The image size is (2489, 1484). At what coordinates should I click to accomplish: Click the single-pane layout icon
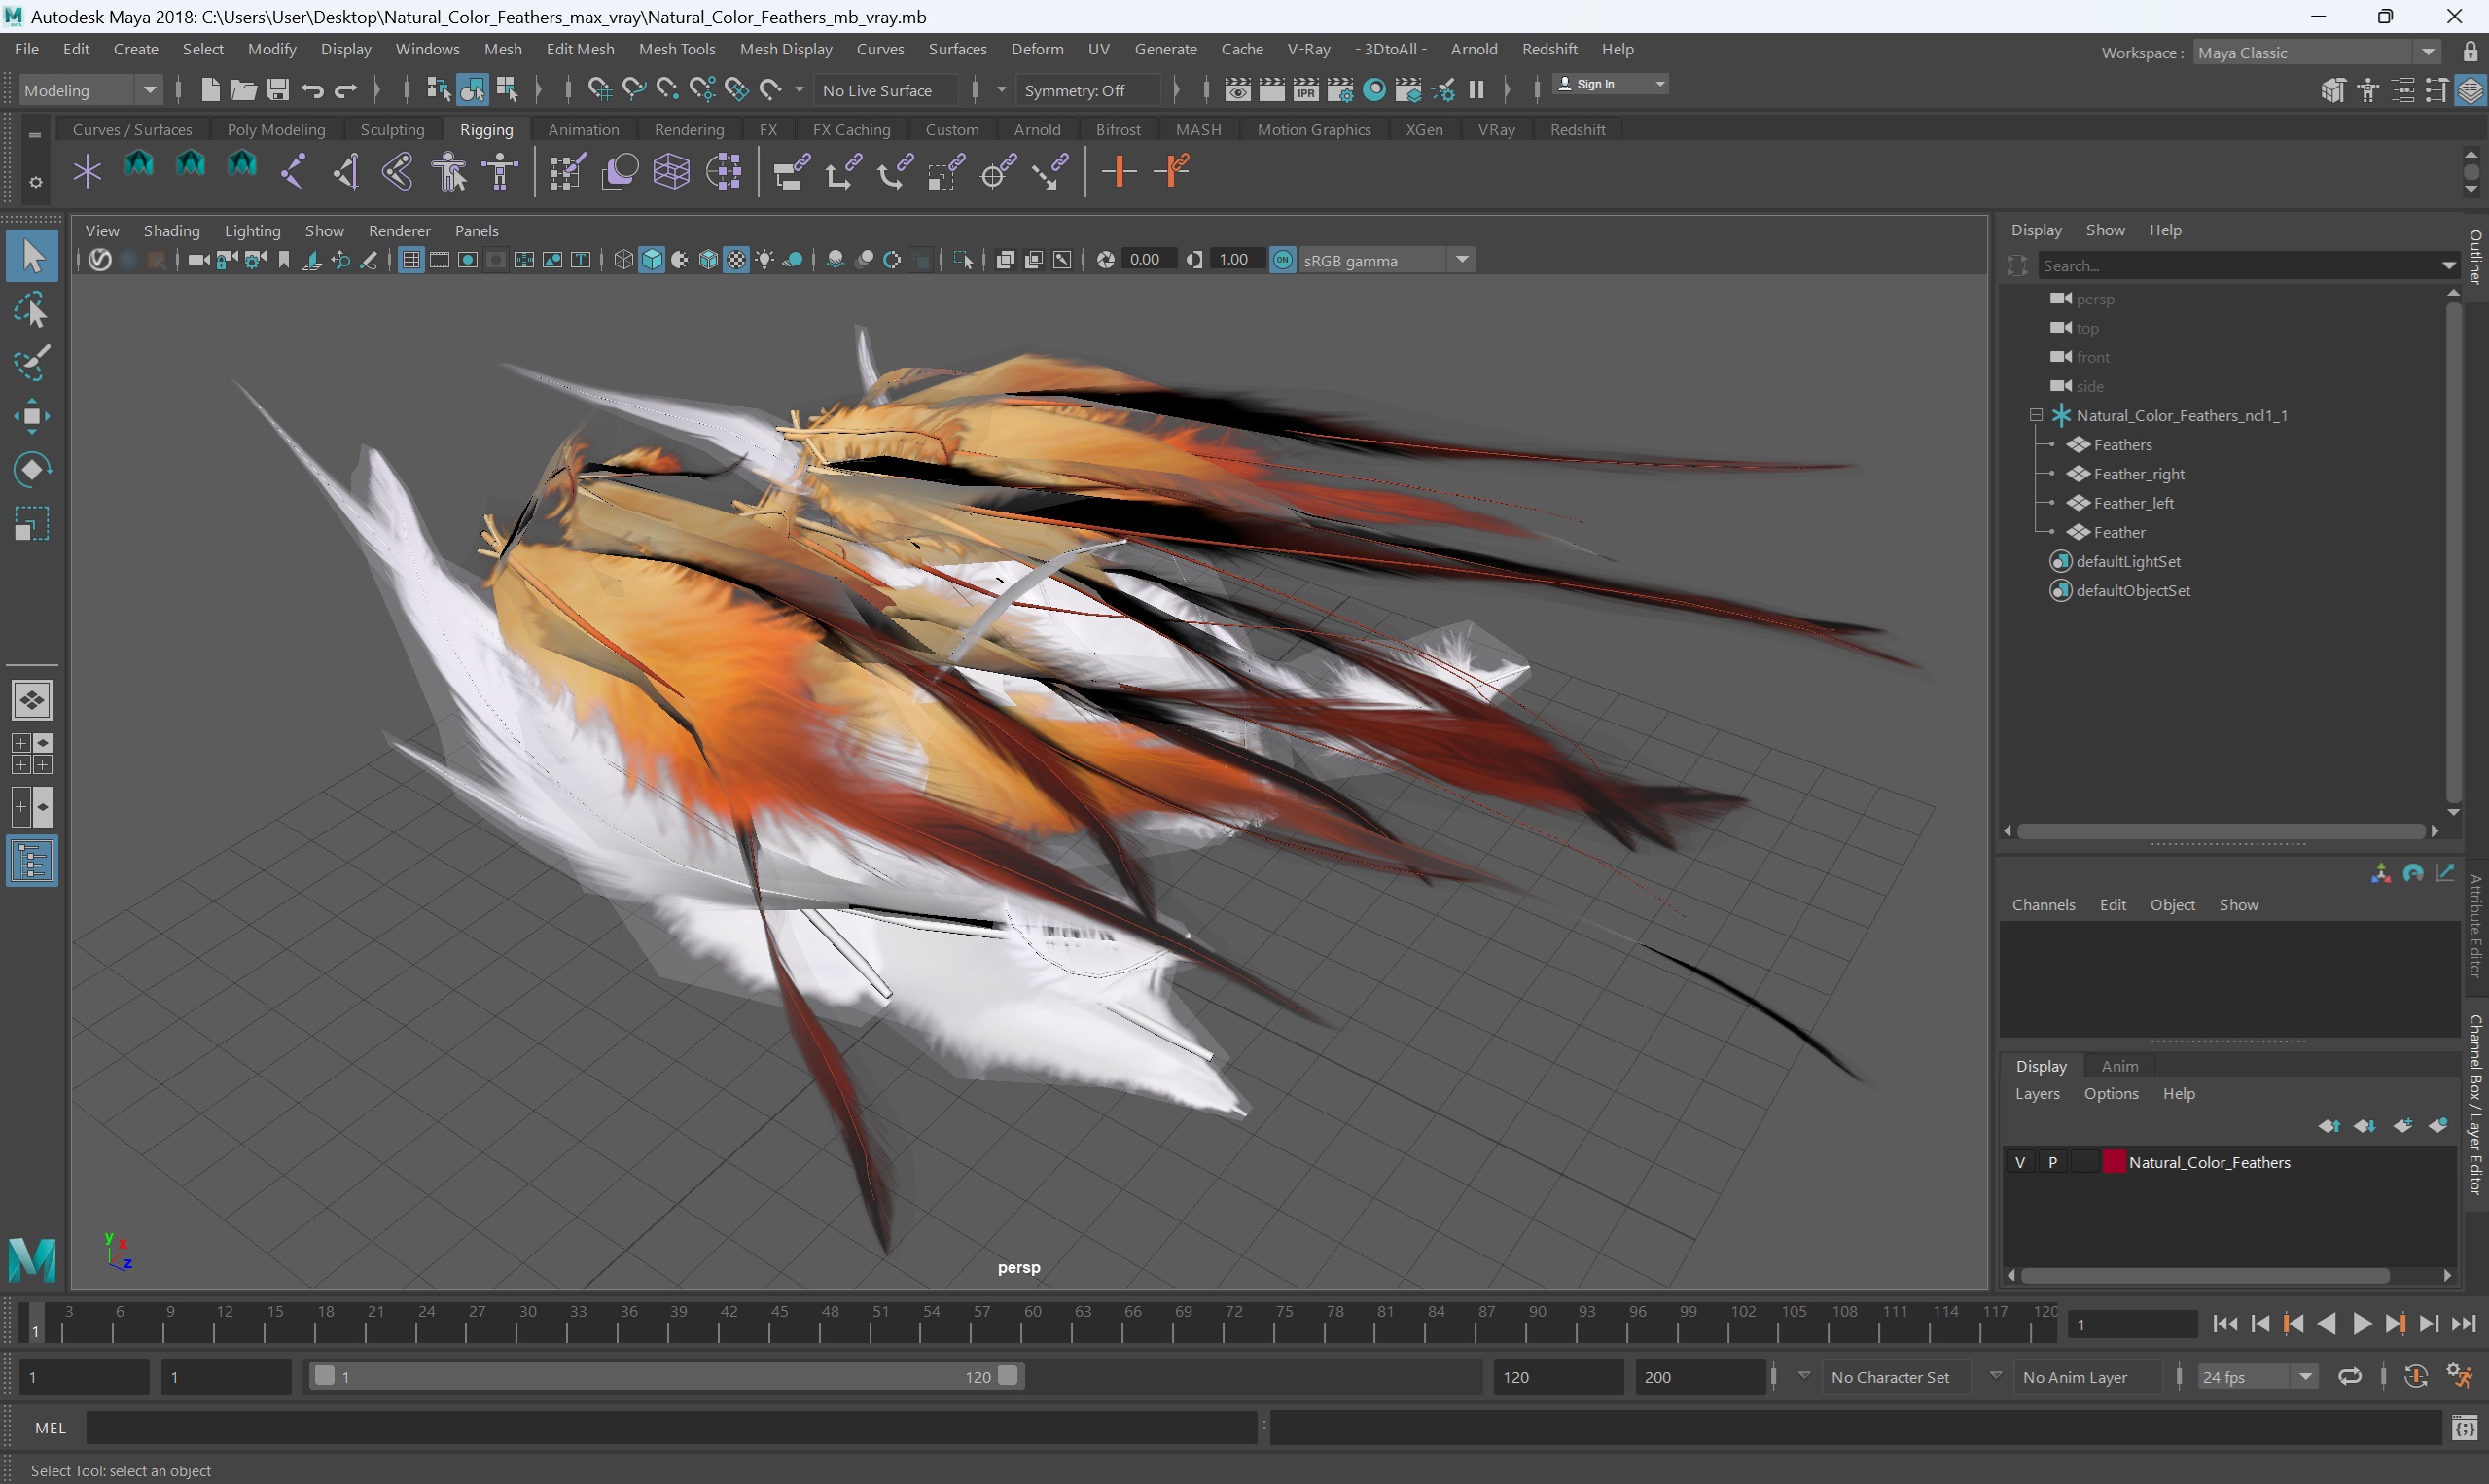pyautogui.click(x=32, y=700)
